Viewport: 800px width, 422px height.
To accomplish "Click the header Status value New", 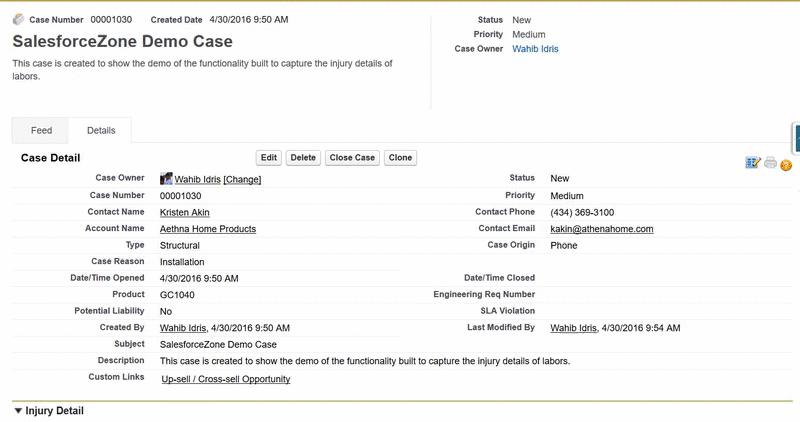I will tap(521, 20).
